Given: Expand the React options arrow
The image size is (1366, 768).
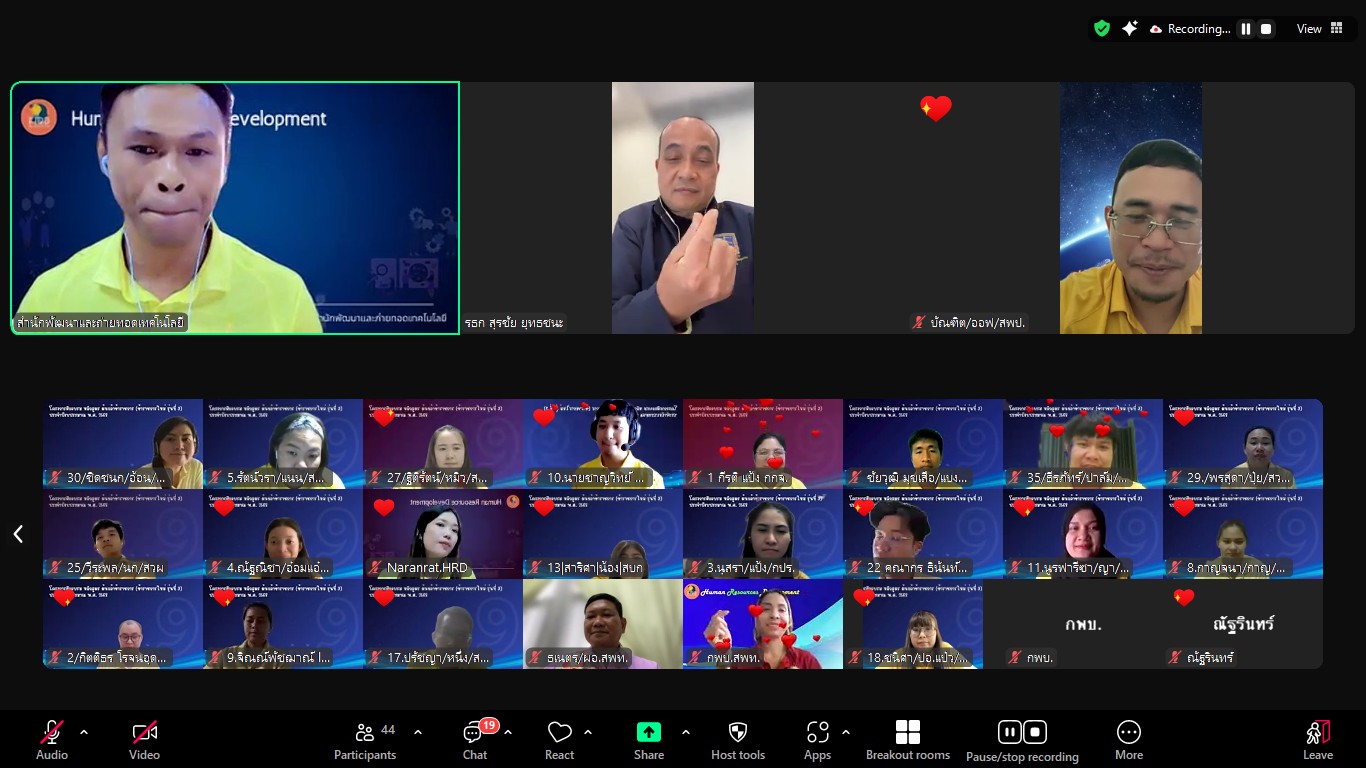Looking at the screenshot, I should point(588,732).
